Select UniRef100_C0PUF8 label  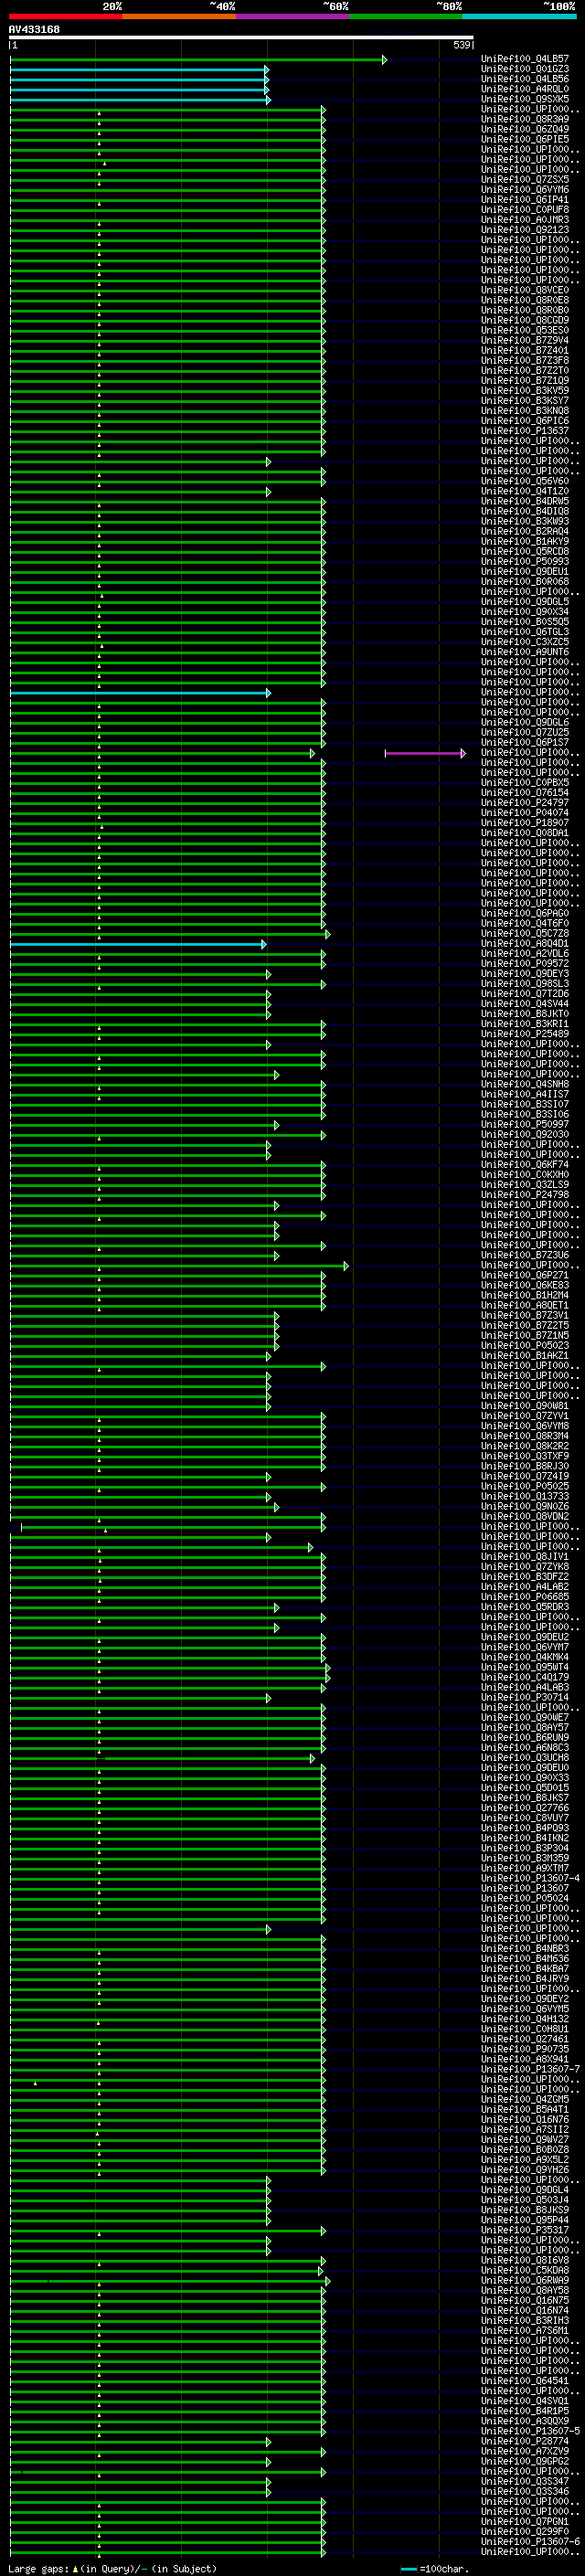(x=525, y=210)
